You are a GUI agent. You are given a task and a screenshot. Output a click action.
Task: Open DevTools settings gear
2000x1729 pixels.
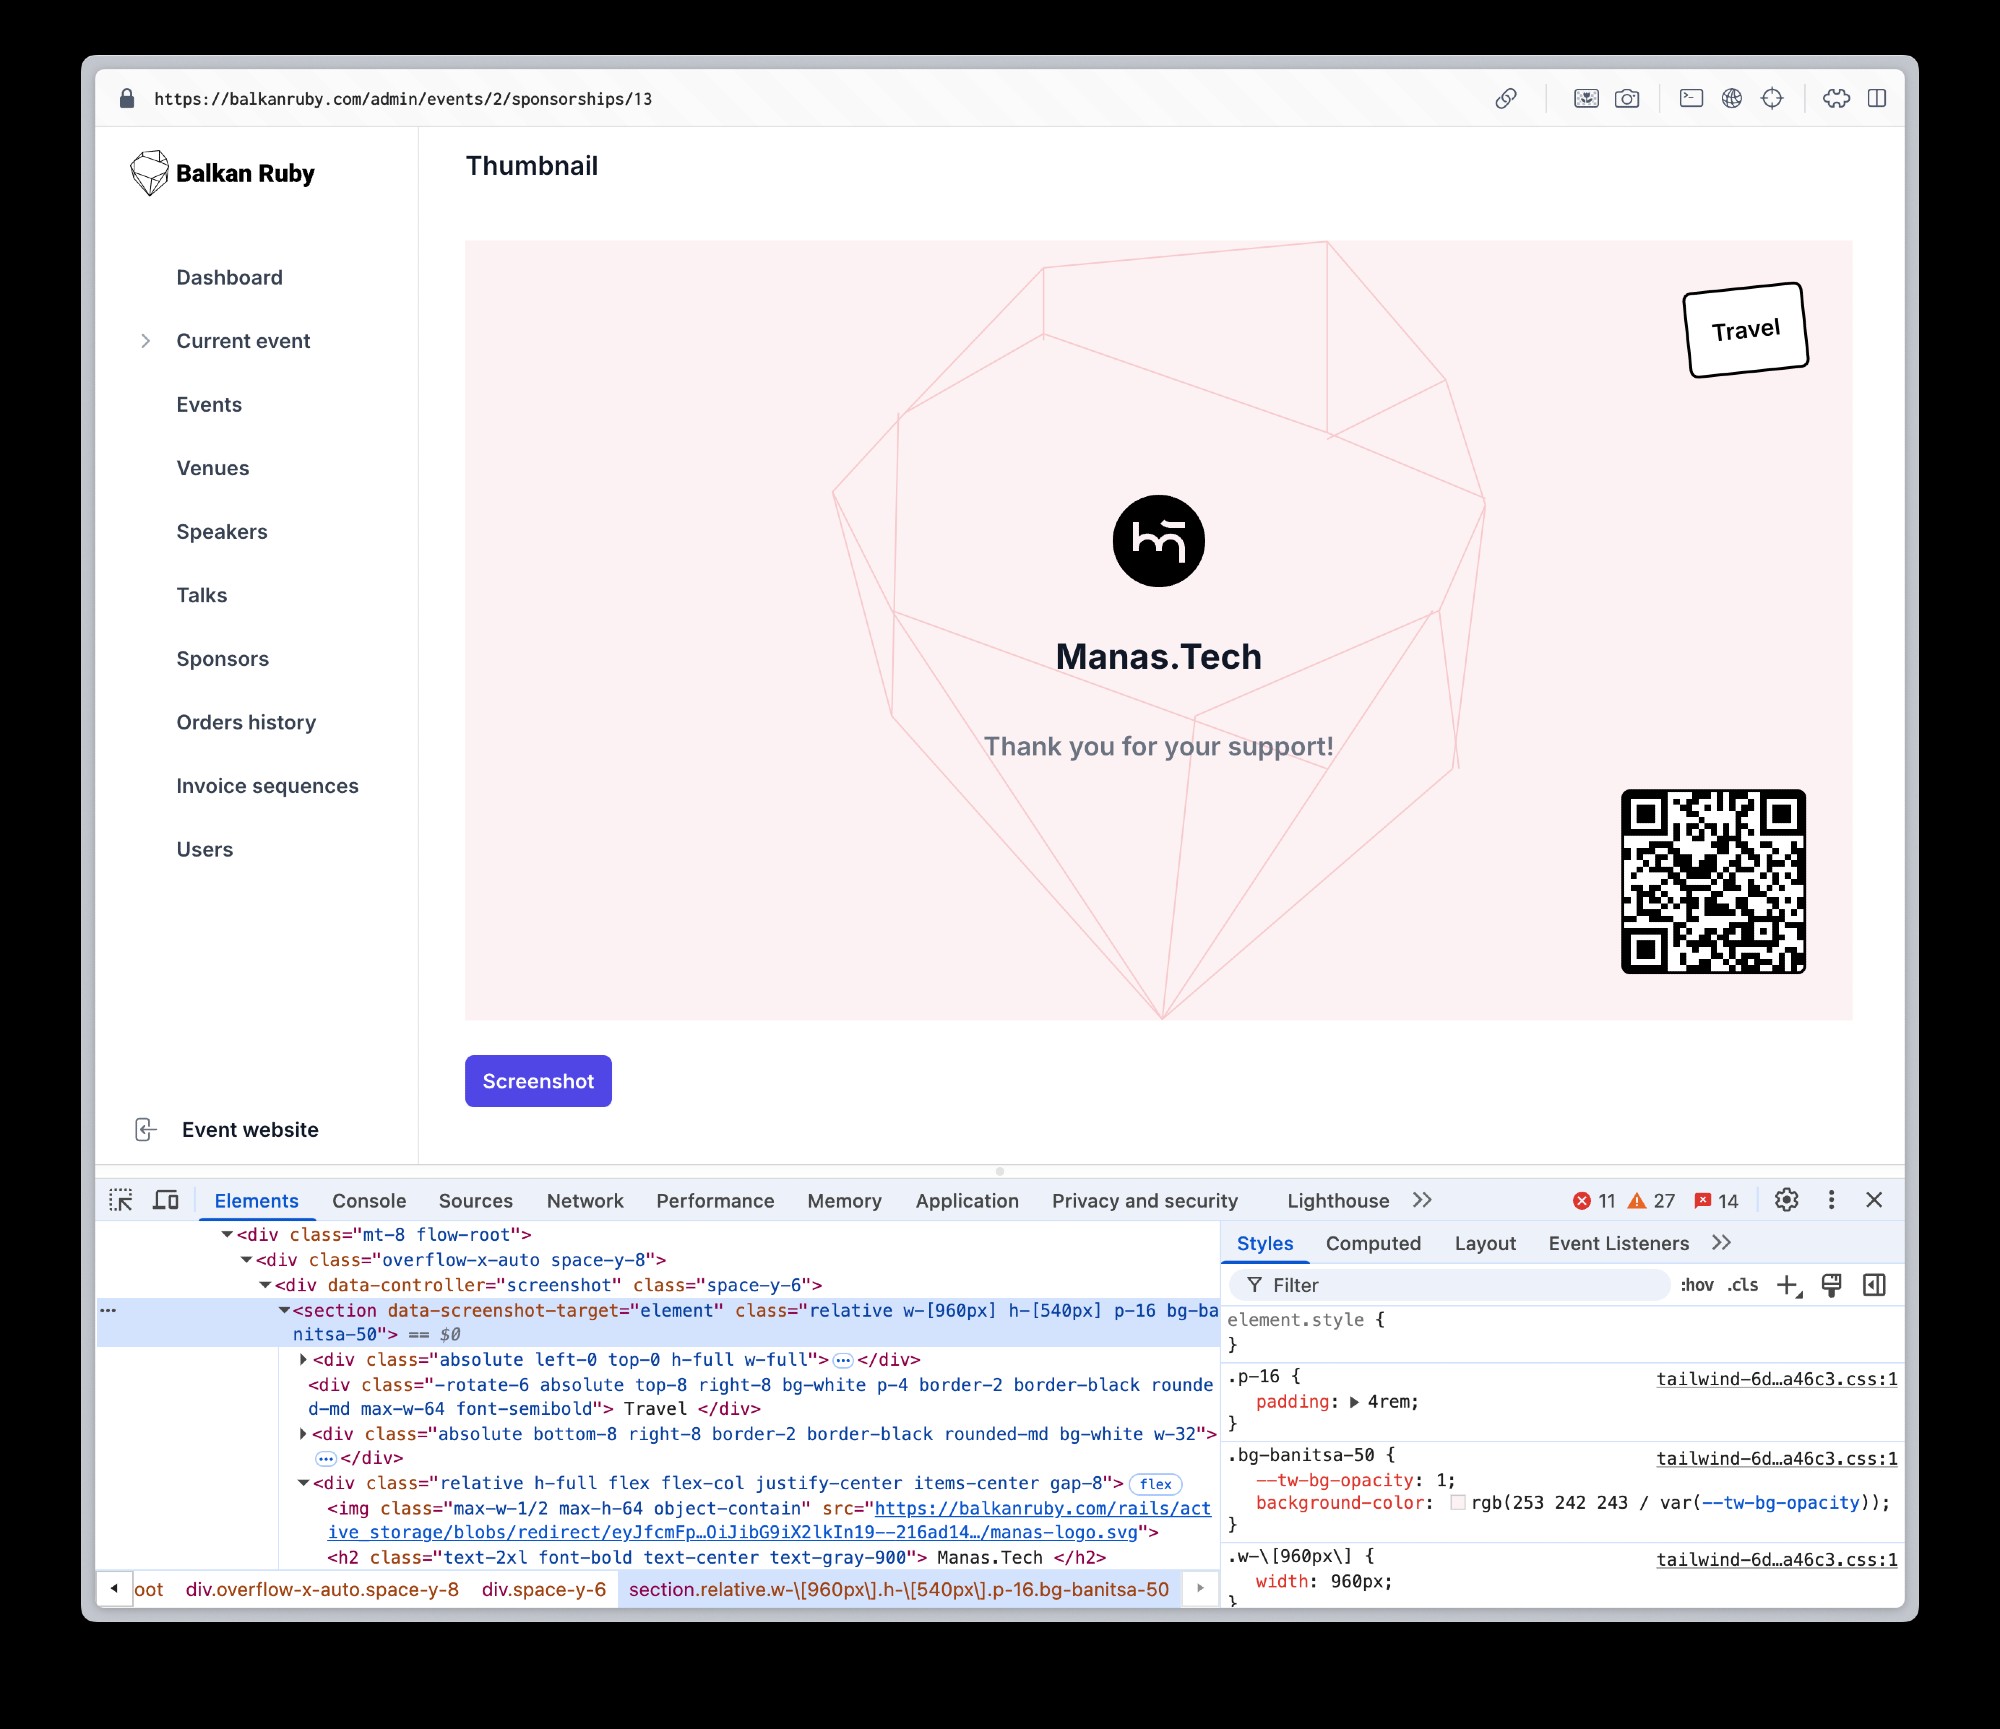coord(1786,1200)
